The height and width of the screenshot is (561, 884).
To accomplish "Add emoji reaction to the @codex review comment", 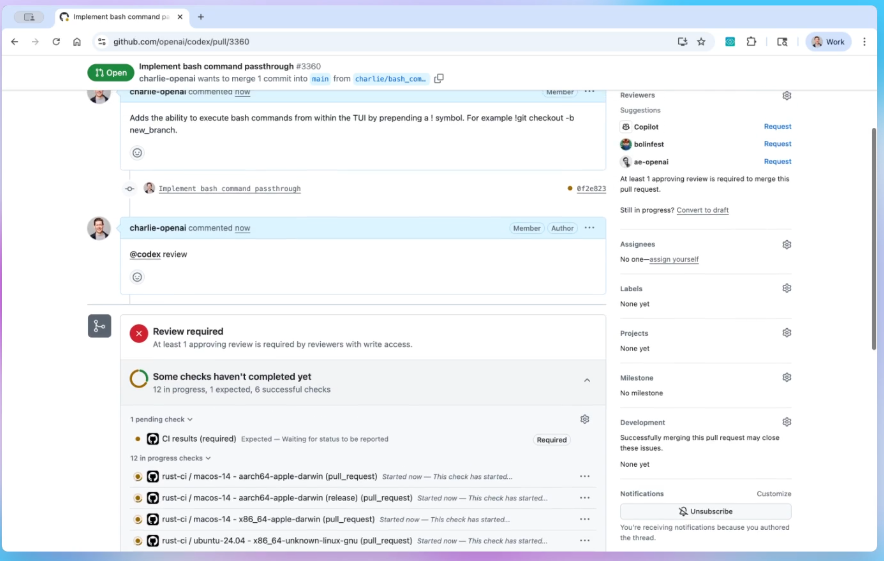I will coord(137,277).
